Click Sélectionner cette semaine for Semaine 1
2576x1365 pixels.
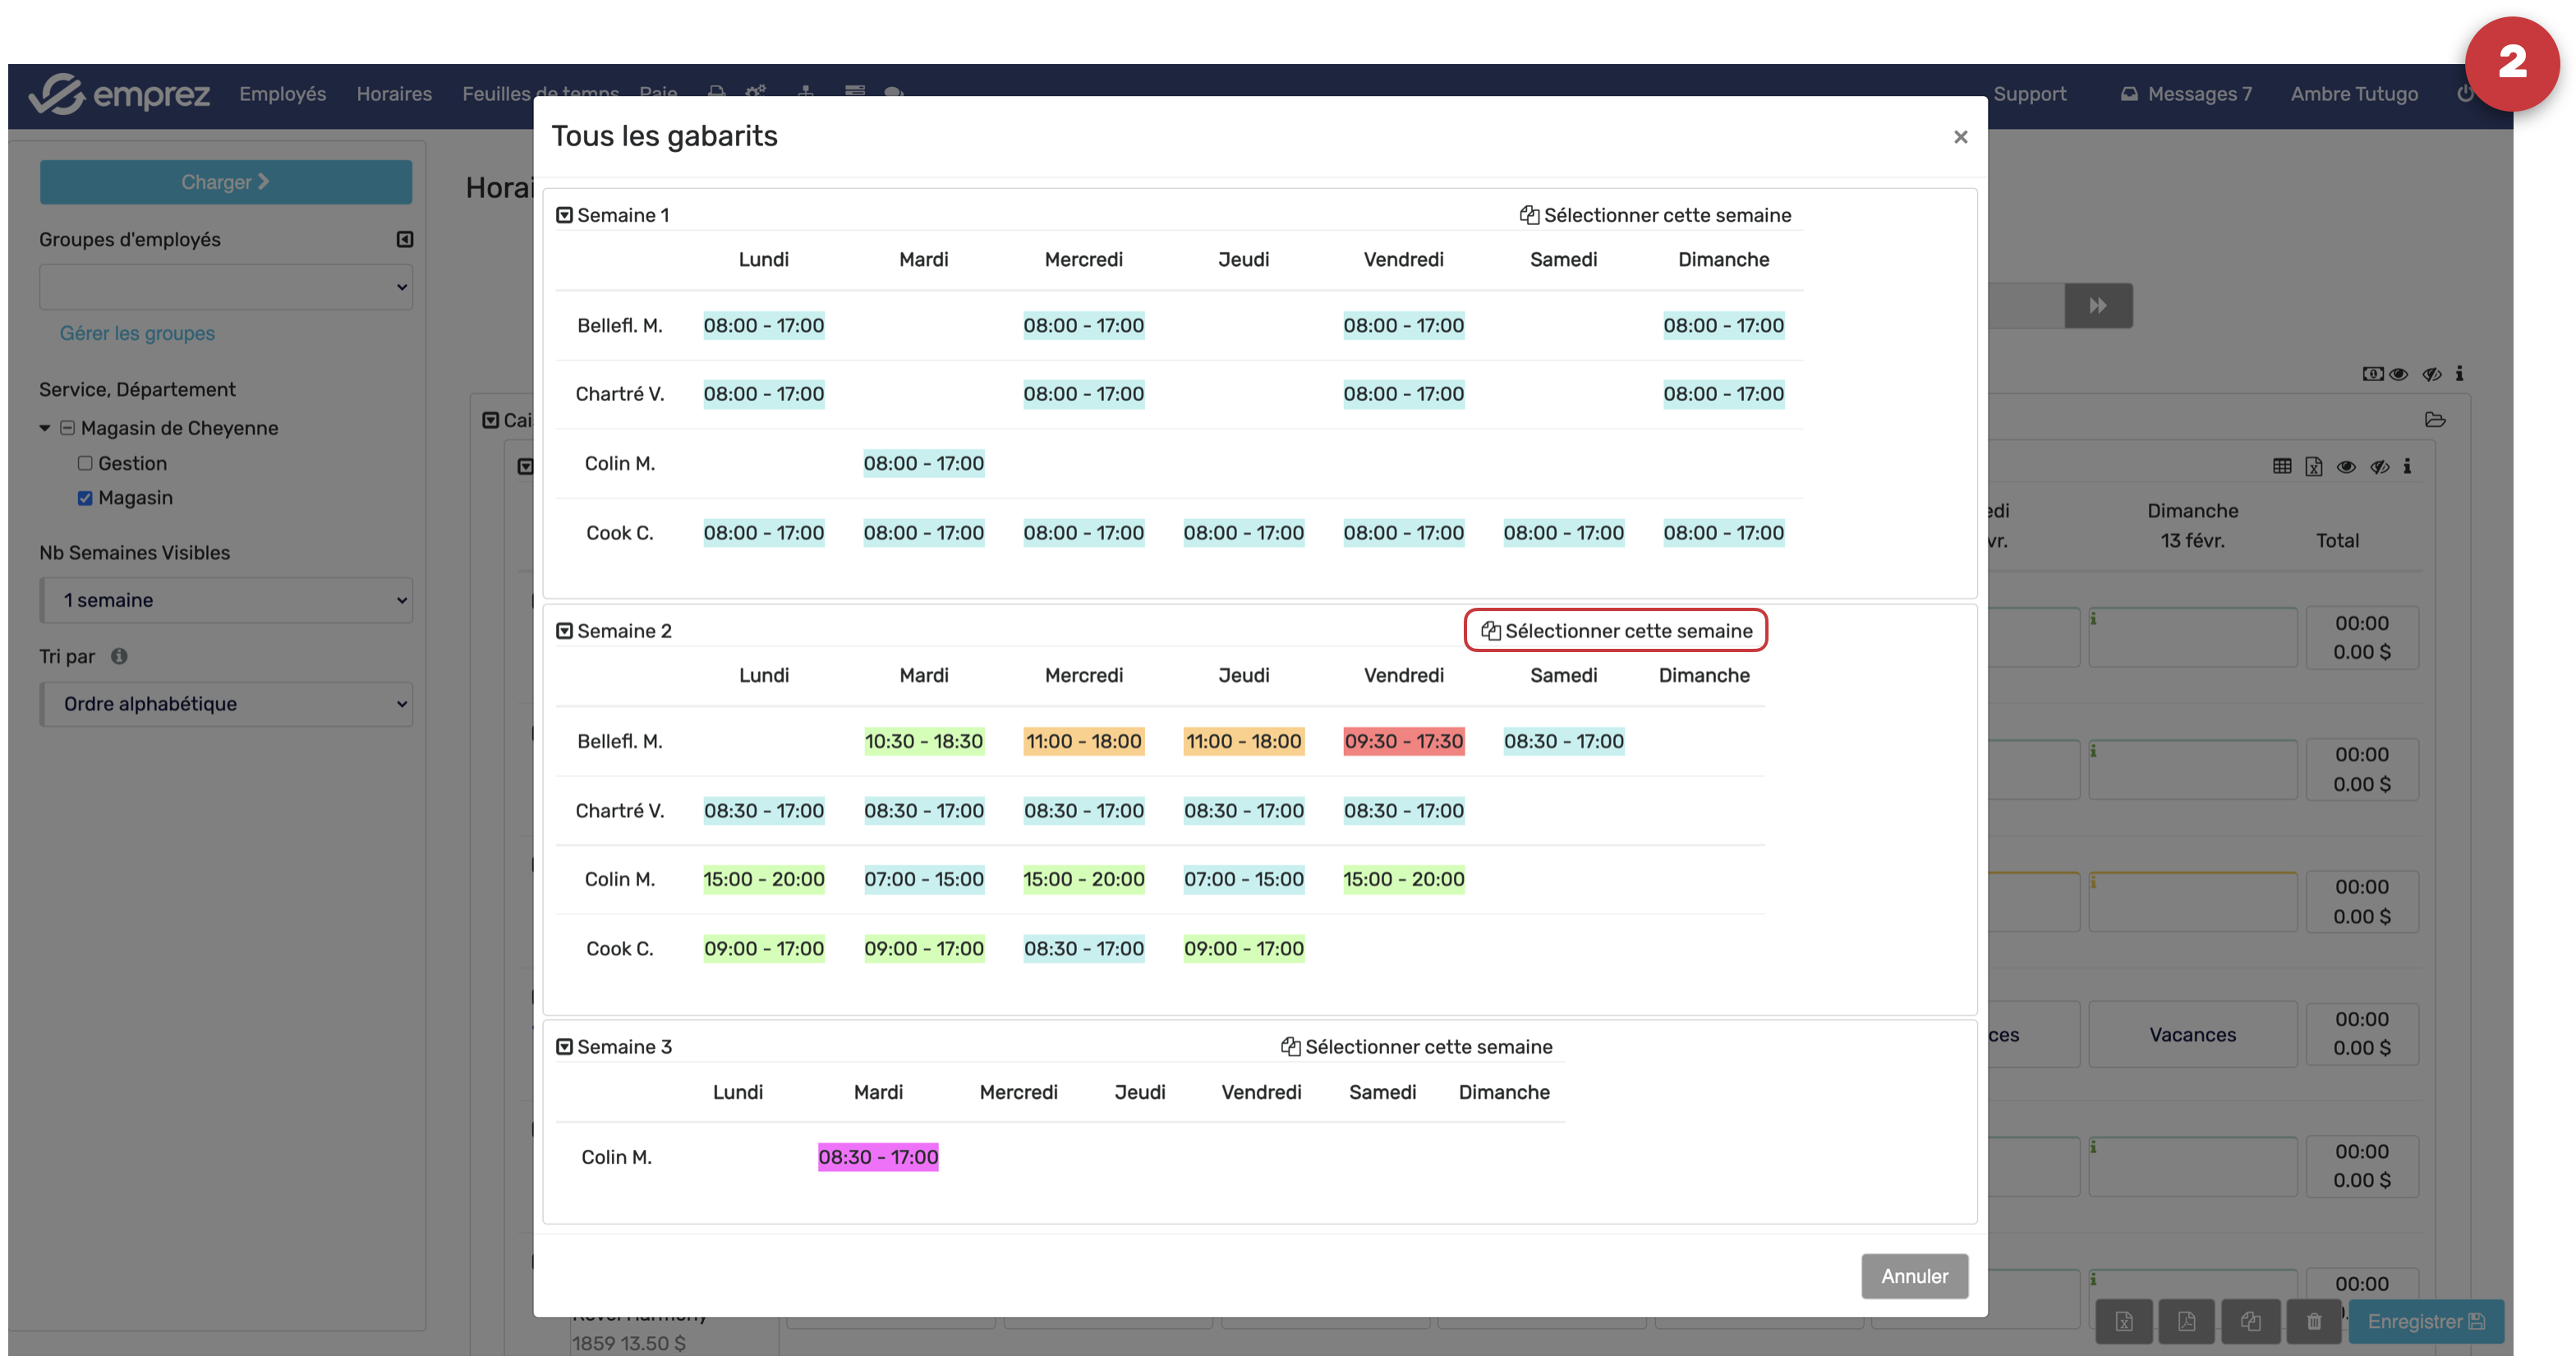pos(1655,215)
